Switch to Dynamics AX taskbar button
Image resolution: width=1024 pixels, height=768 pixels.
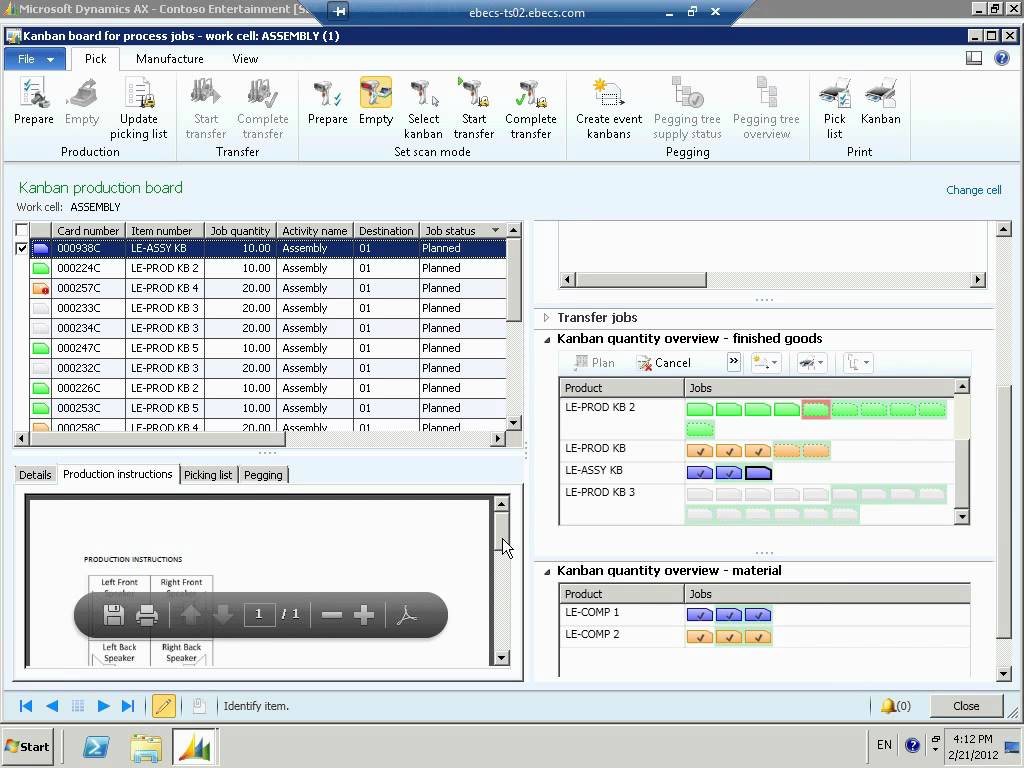195,746
